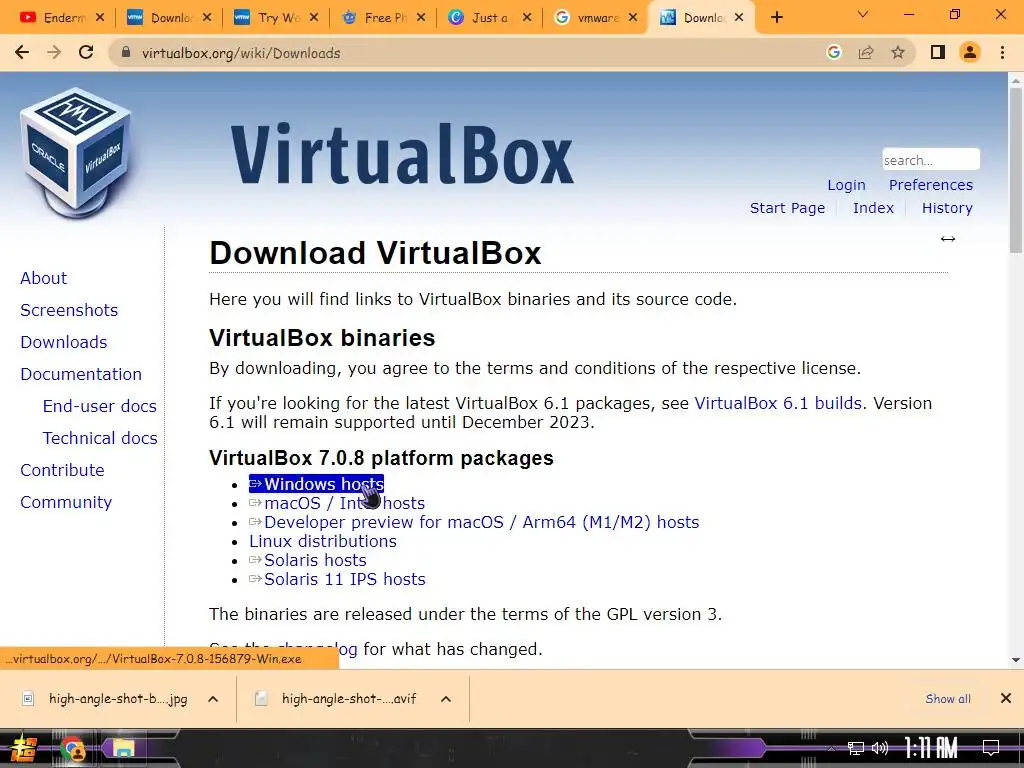Go to Start Page link
This screenshot has height=768, width=1024.
[787, 208]
